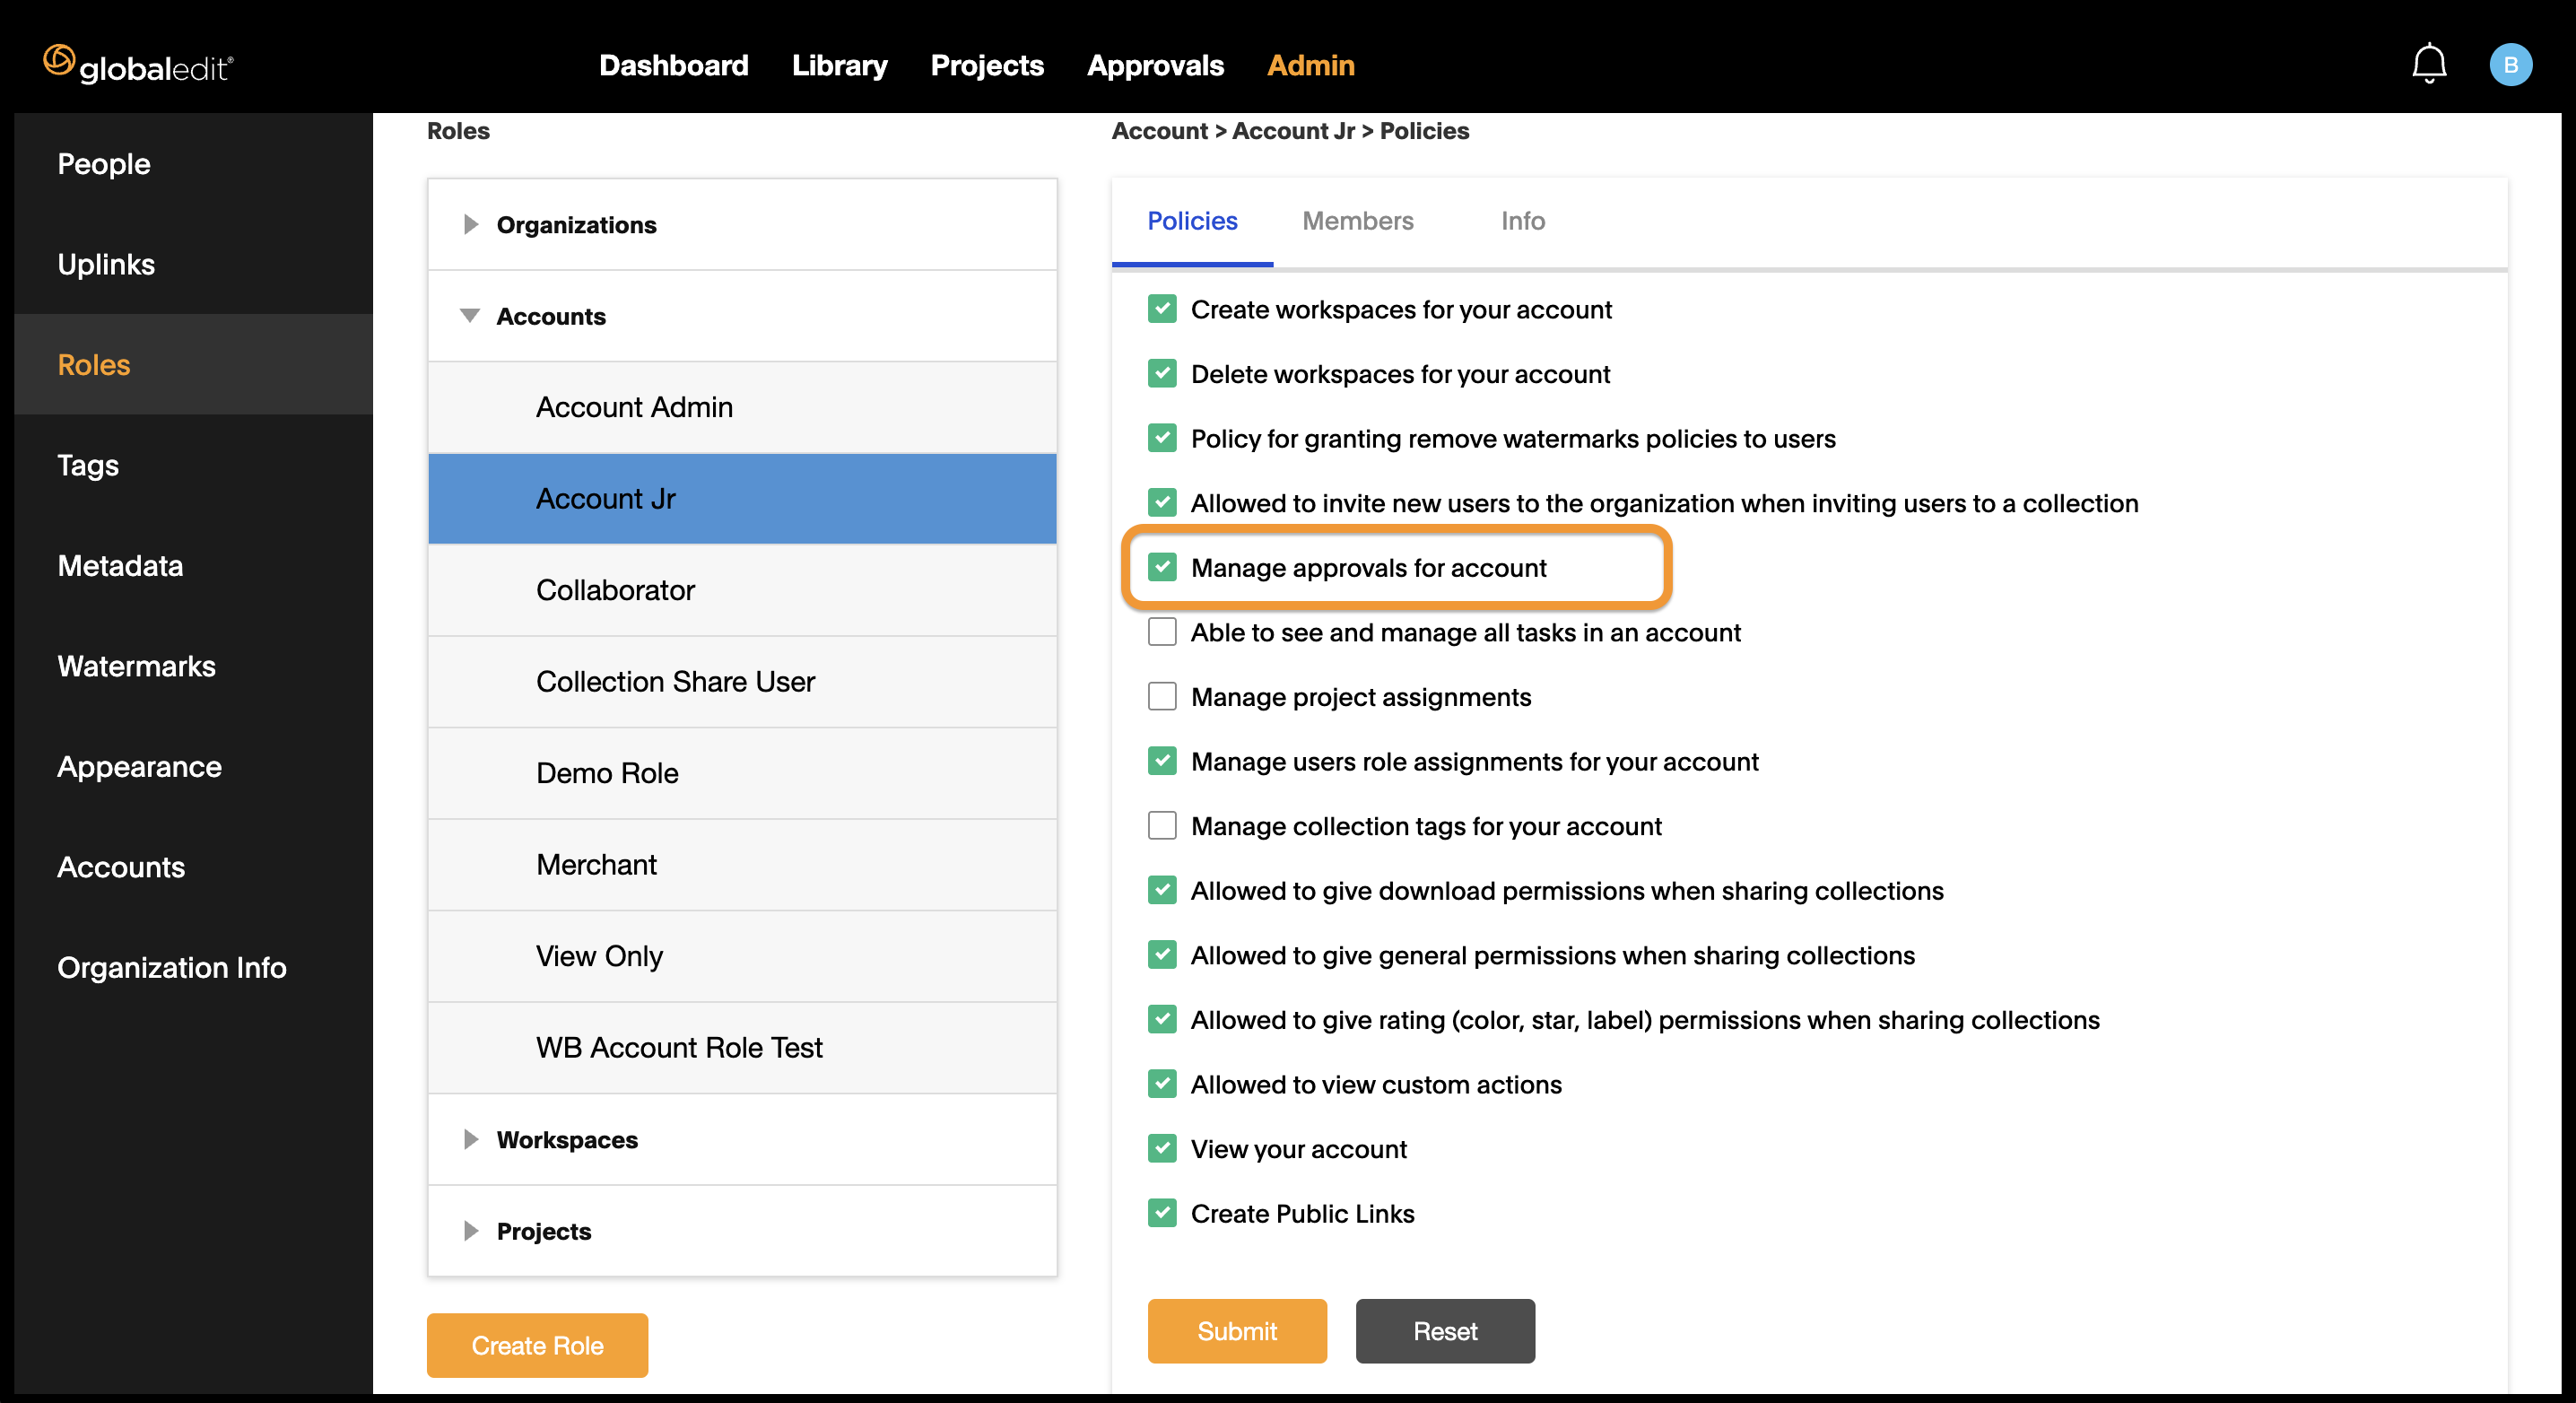2576x1403 pixels.
Task: Go to Uplinks in sidebar
Action: (193, 264)
